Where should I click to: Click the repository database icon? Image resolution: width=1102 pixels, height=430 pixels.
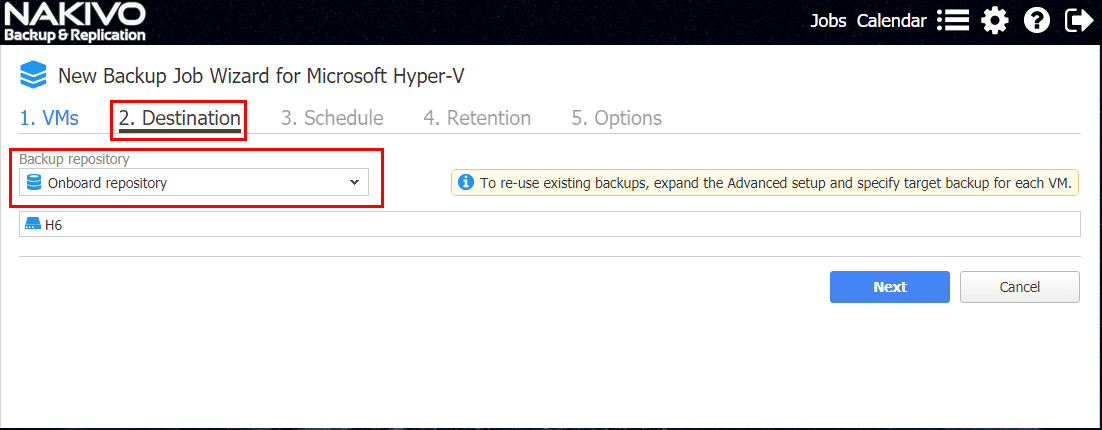coord(34,183)
